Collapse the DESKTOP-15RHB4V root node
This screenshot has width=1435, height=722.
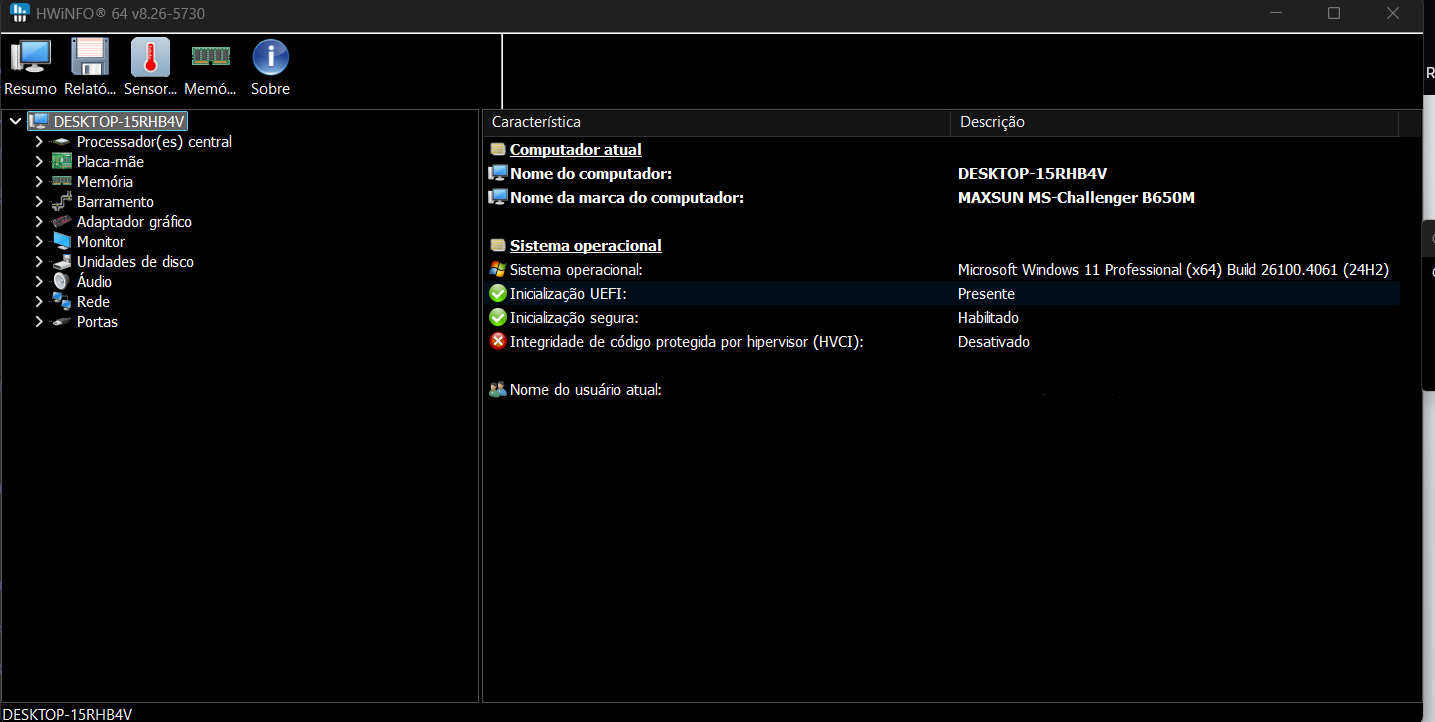pyautogui.click(x=15, y=121)
